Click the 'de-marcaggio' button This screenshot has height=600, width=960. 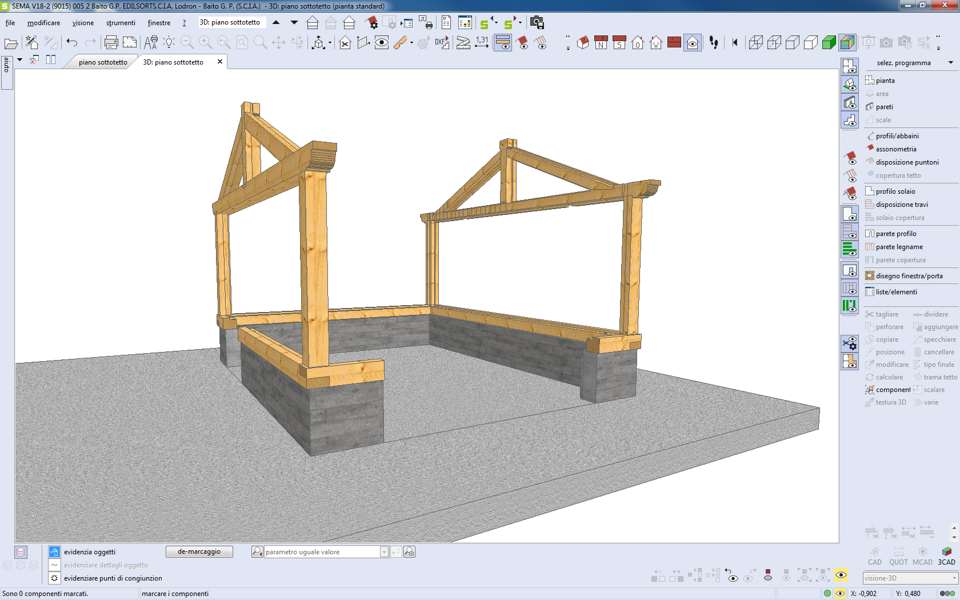click(x=199, y=552)
